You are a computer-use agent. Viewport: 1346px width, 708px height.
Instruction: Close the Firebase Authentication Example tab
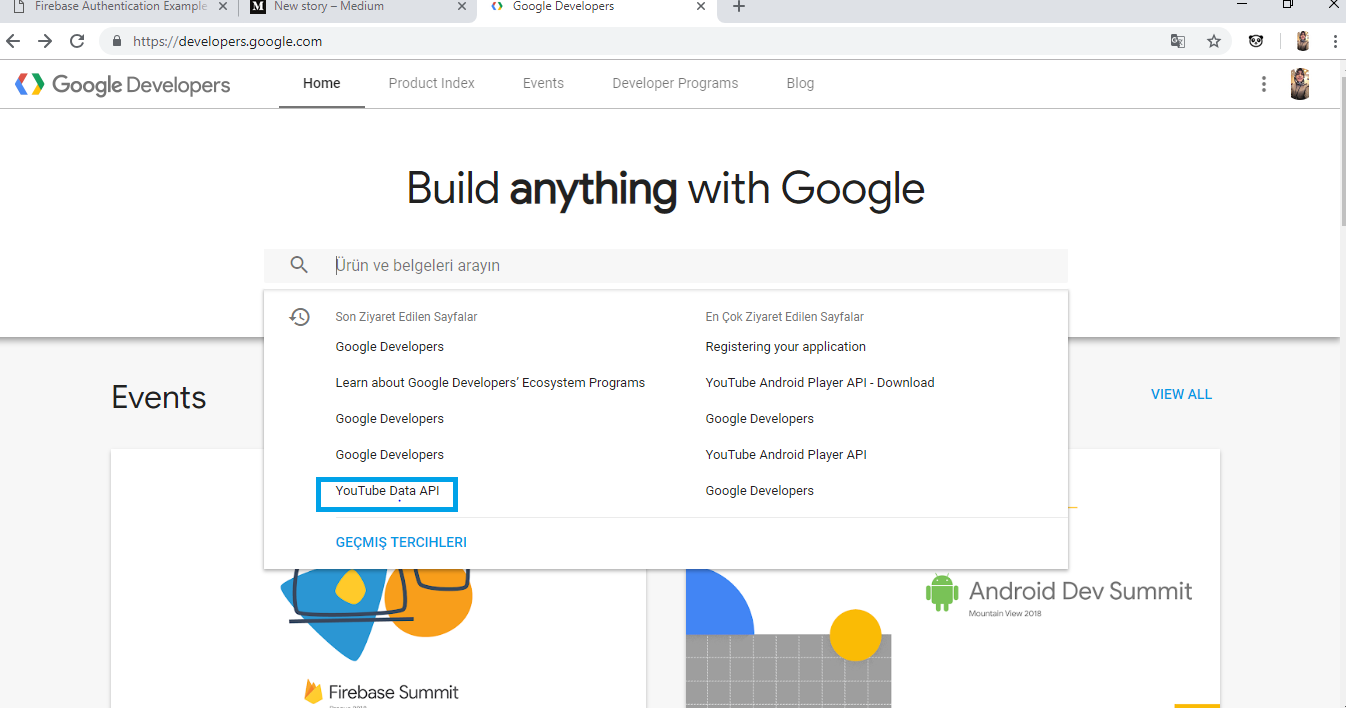point(223,7)
